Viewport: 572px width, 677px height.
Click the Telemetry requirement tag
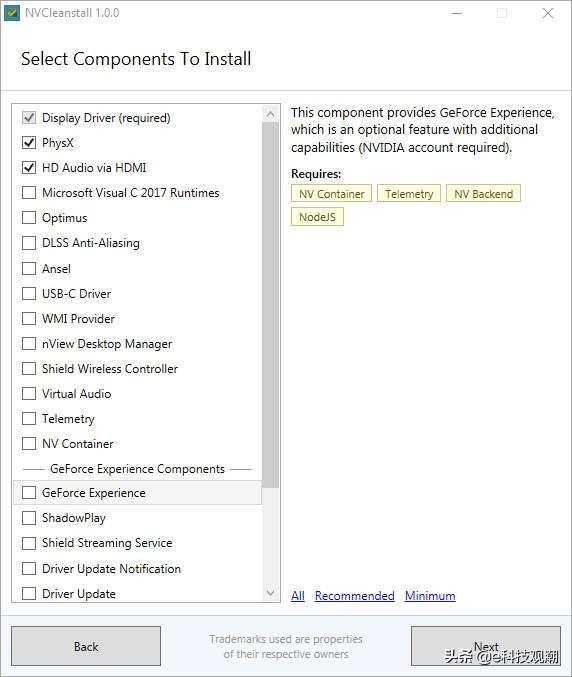(409, 194)
